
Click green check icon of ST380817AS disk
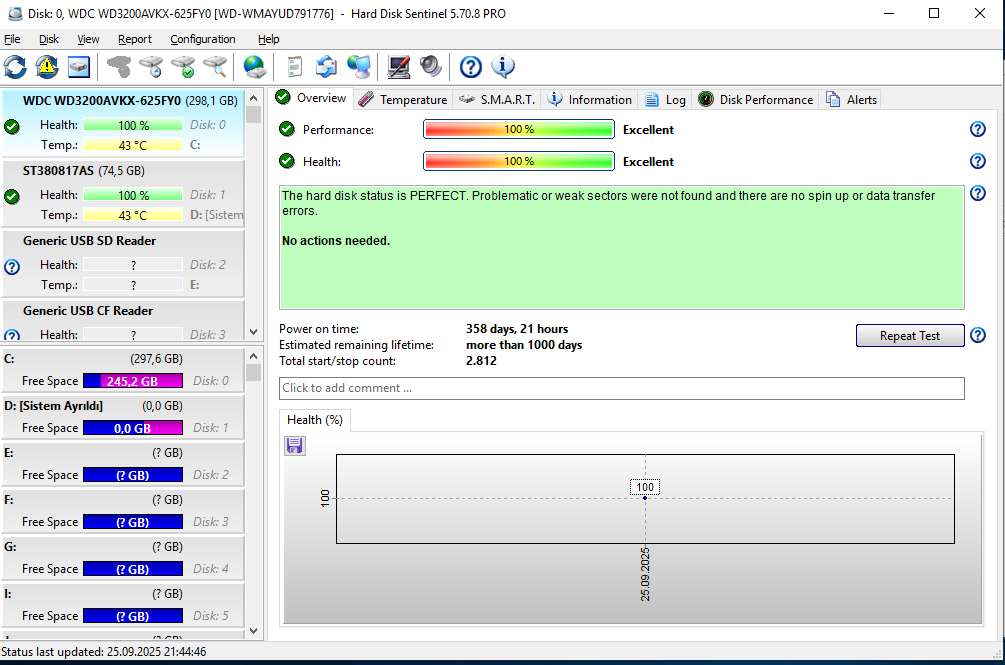[12, 196]
